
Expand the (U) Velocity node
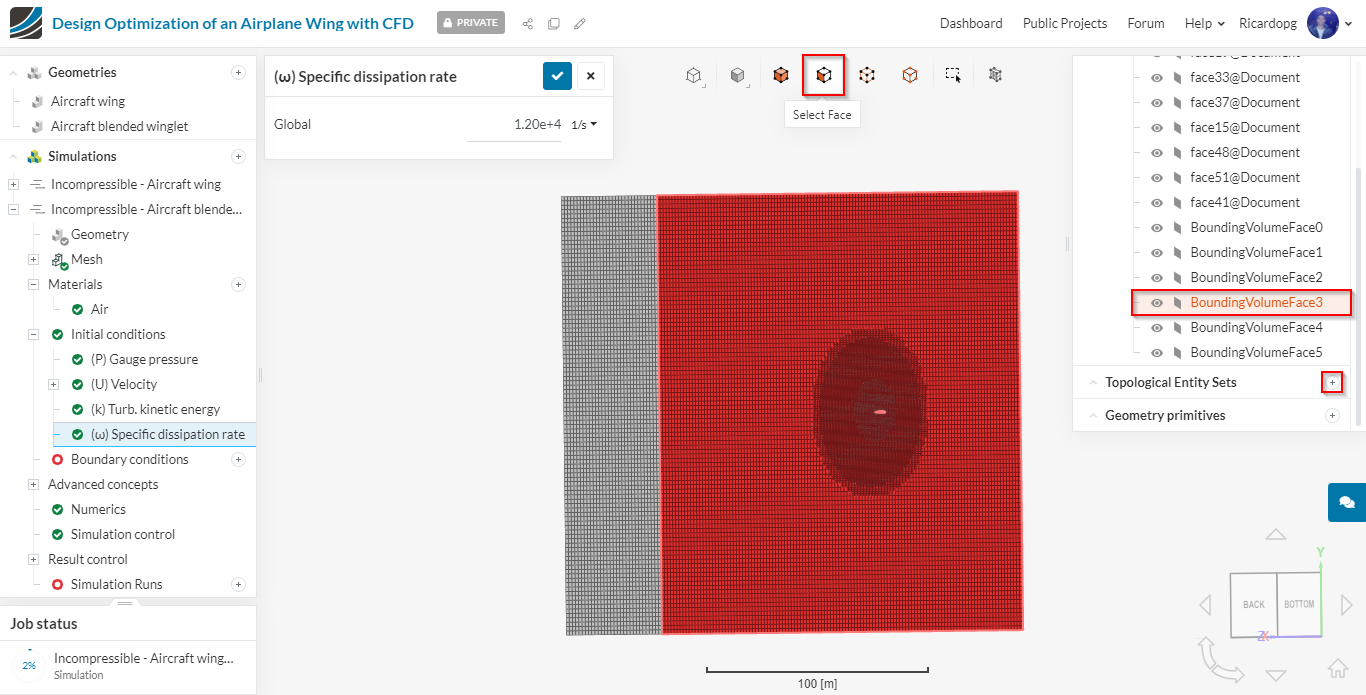coord(53,384)
